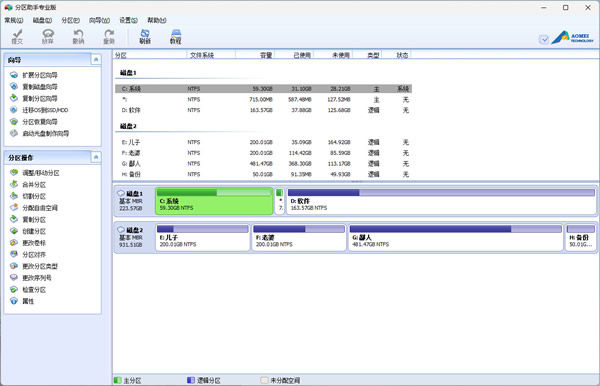
Task: Select the 磁盘1 基本 MBR disk label in the disk map
Action: tap(131, 201)
